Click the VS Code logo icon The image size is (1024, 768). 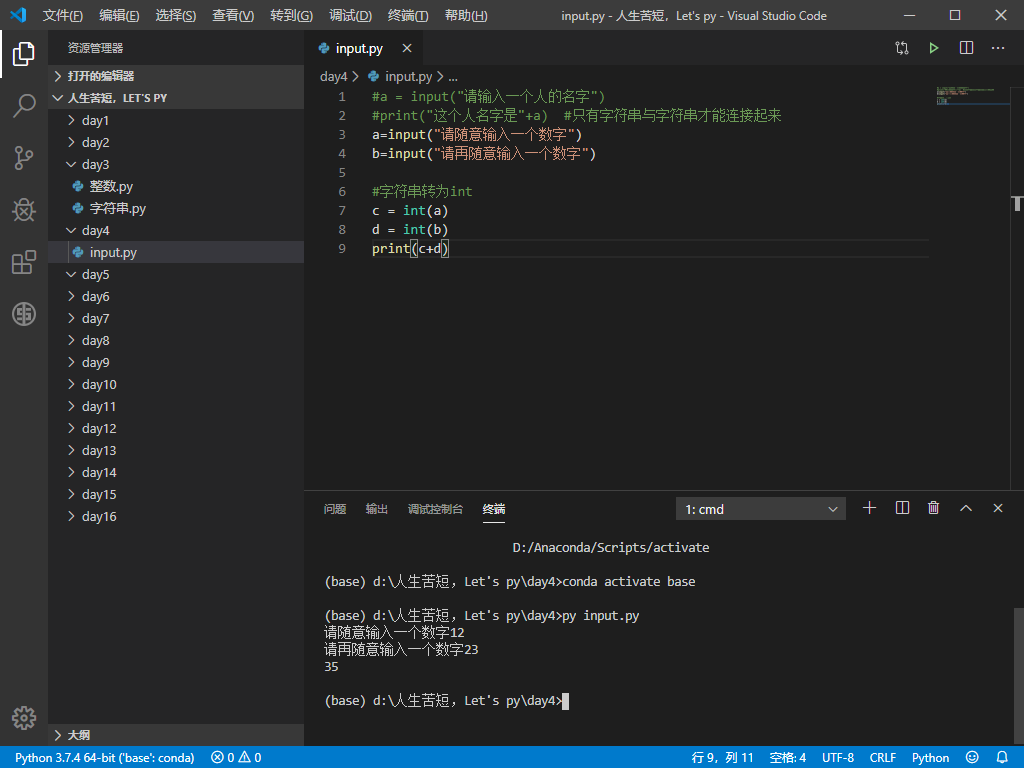[x=18, y=15]
